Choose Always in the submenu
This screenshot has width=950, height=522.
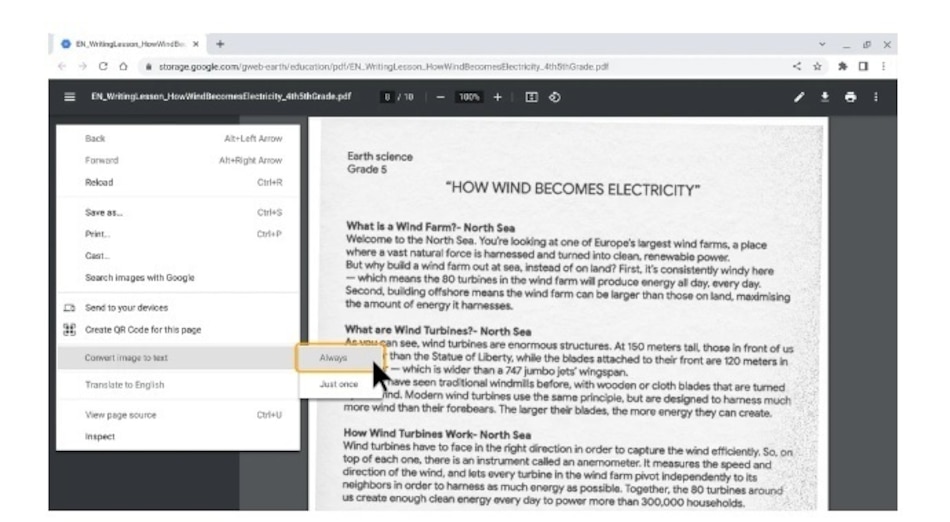pyautogui.click(x=339, y=358)
